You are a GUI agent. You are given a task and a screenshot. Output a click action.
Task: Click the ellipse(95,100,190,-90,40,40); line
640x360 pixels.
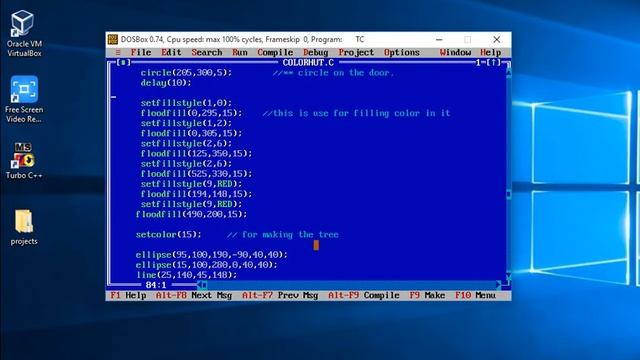[x=211, y=255]
